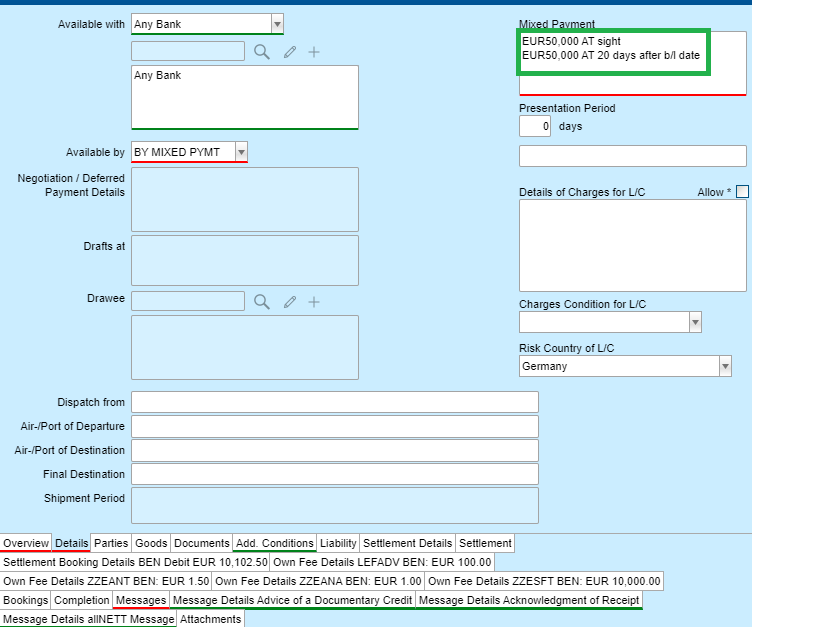Open Message Details Acknowledgment of Receipt tab
Screen dimensions: 819x627
(x=529, y=600)
